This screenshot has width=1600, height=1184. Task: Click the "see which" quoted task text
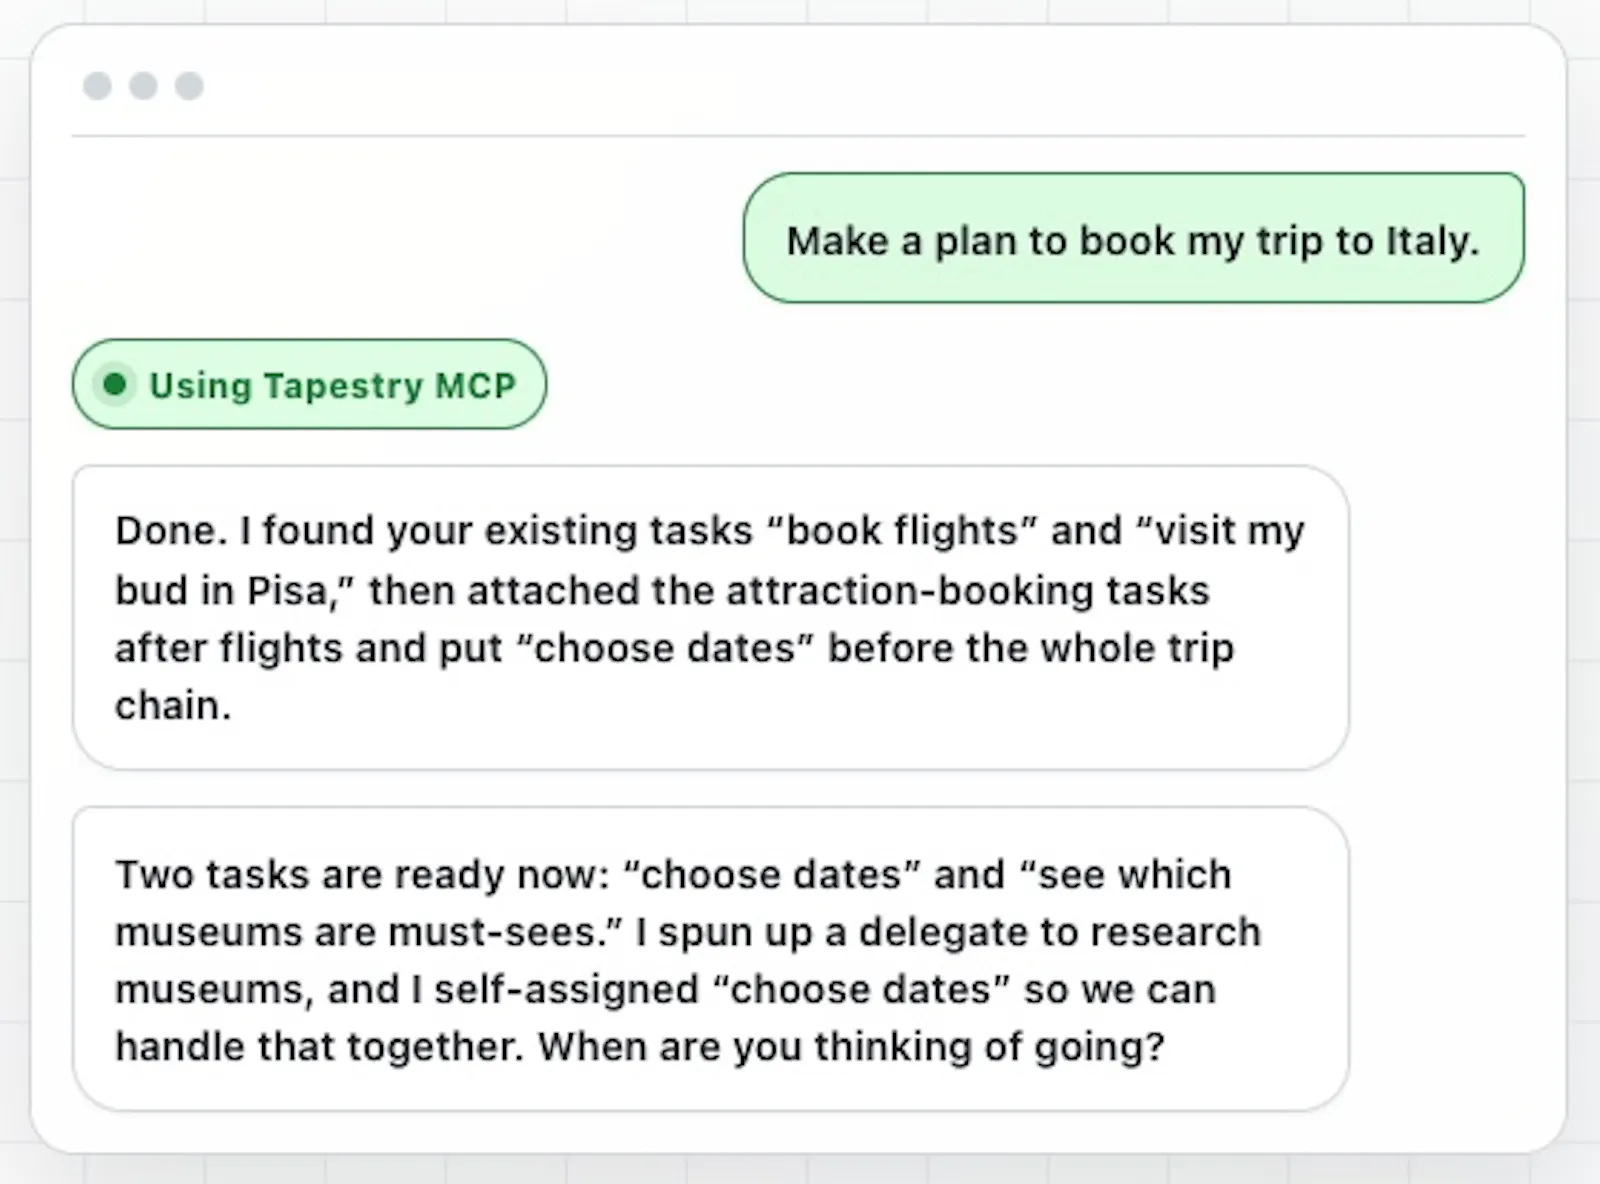tap(1125, 875)
